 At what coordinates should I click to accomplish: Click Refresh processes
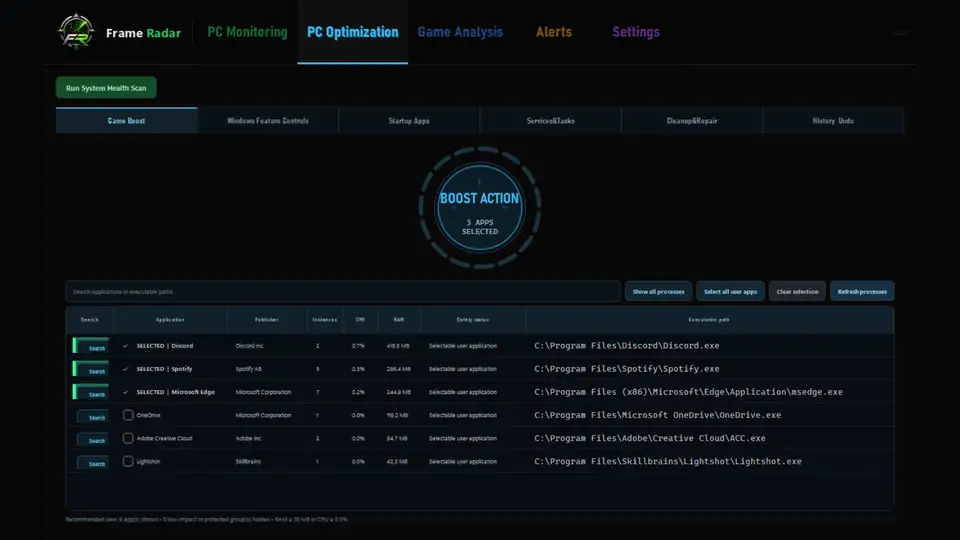coord(862,291)
